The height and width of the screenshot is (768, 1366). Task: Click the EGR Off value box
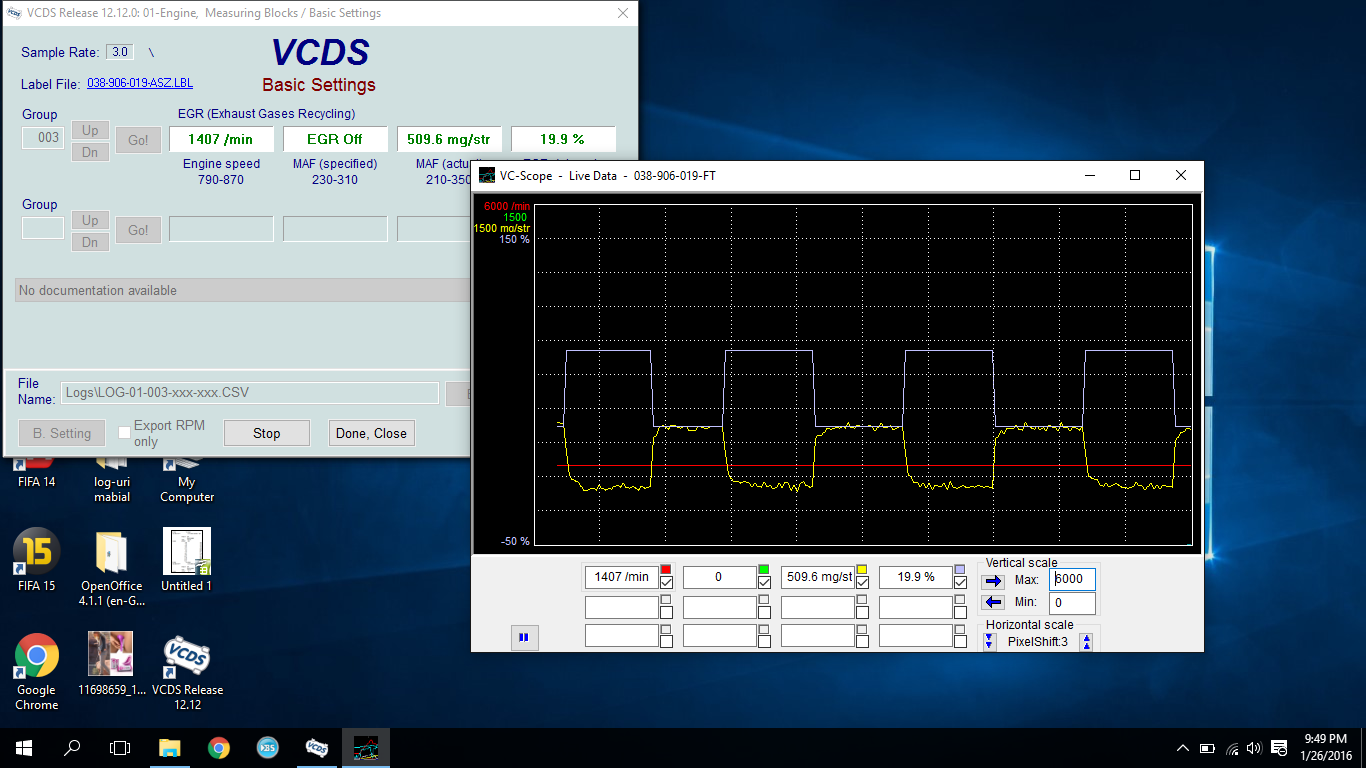tap(335, 139)
